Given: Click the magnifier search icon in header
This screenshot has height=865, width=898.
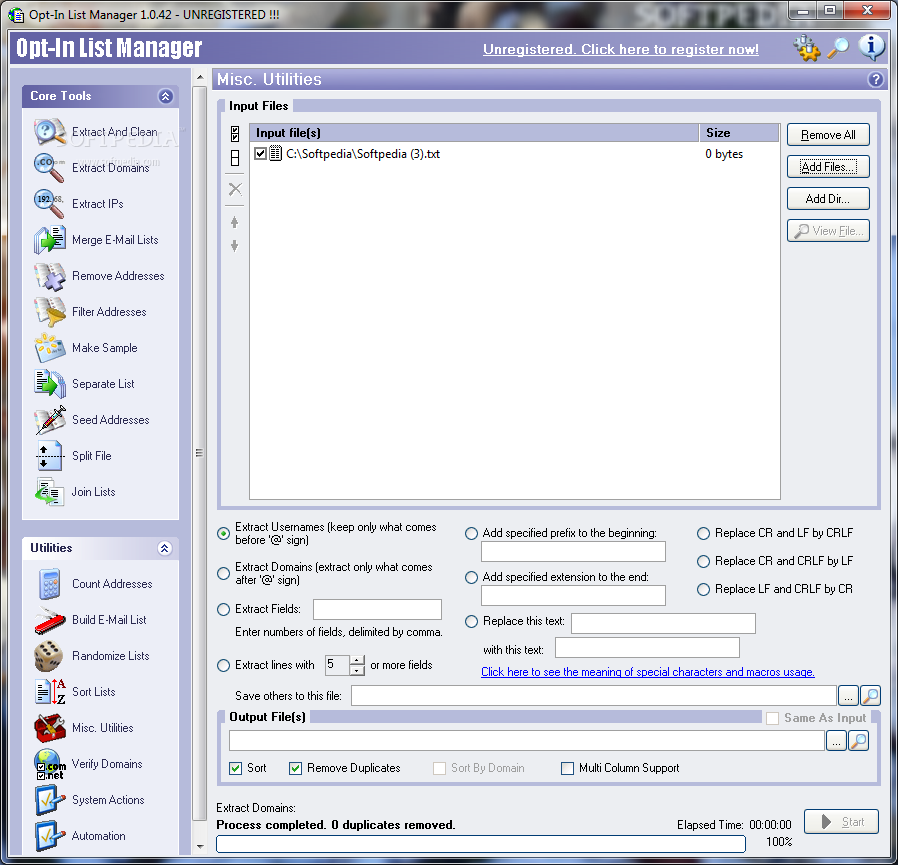Looking at the screenshot, I should tap(838, 48).
